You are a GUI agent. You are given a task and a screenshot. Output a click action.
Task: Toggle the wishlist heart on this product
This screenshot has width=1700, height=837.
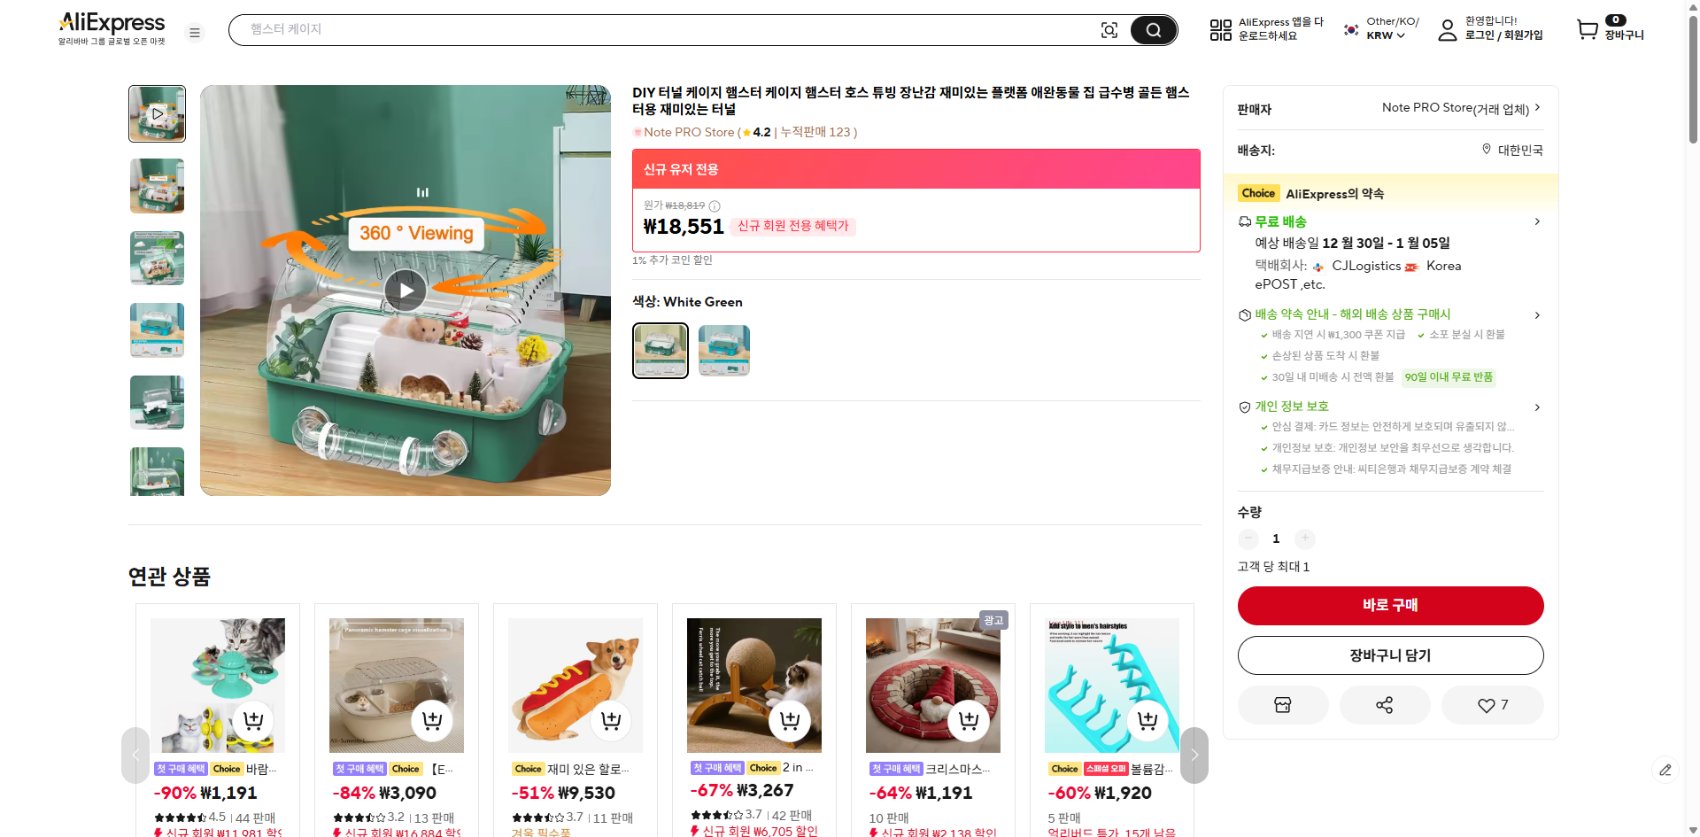[x=1485, y=705]
